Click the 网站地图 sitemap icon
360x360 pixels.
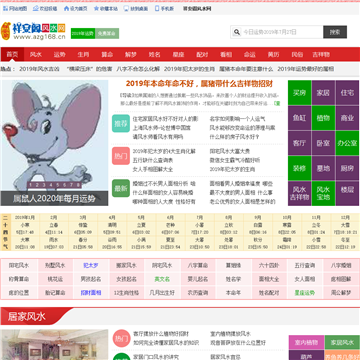5,9
